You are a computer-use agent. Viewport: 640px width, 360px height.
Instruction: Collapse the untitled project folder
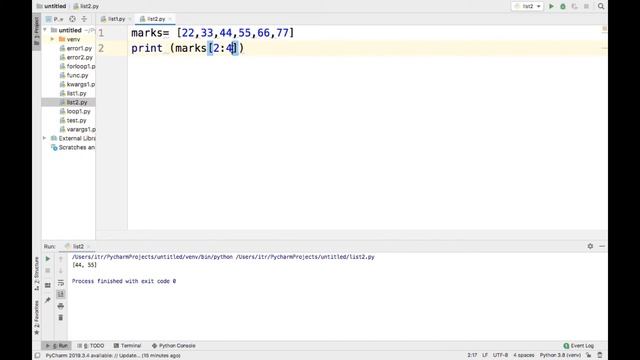pyautogui.click(x=45, y=30)
